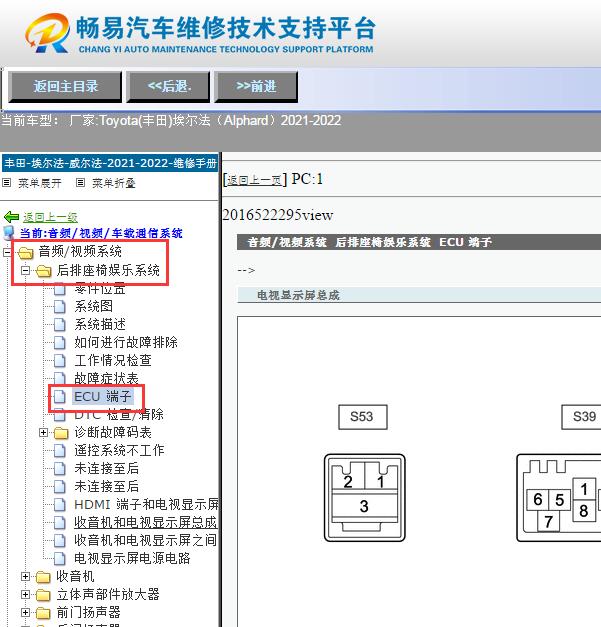Click the document icon for ECU 端子
Viewport: 601px width, 627px height.
tap(60, 397)
